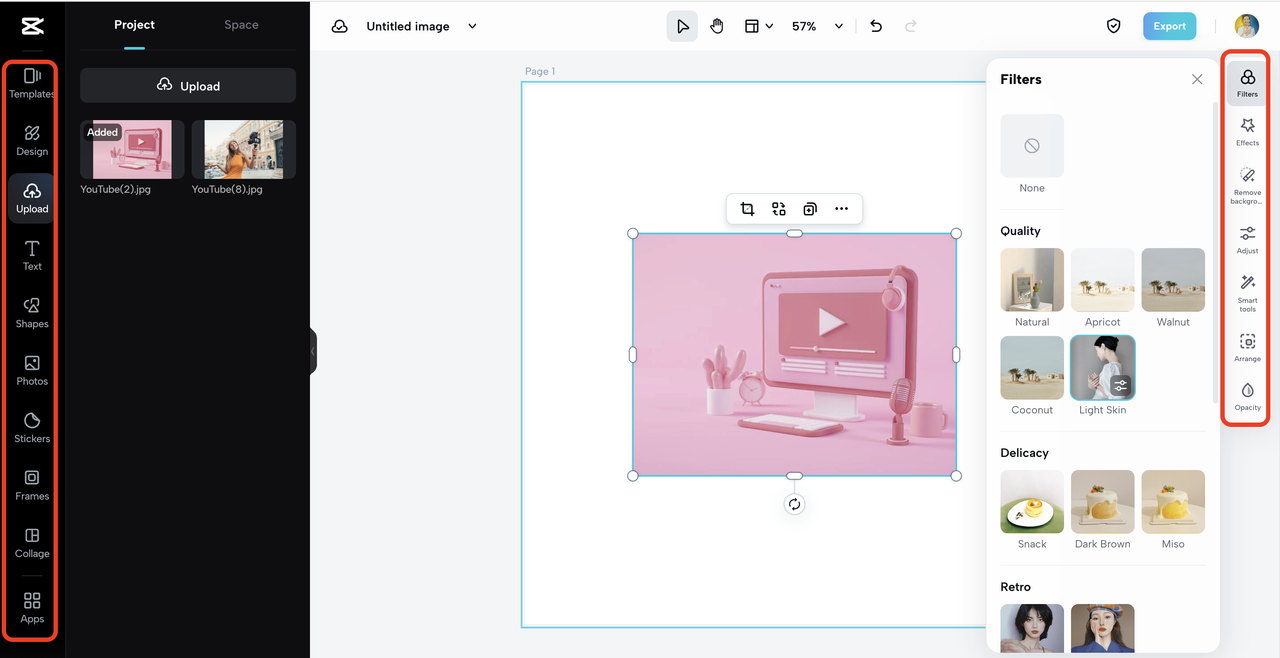Click the cloud save status icon
Screen dimensions: 1280x658
point(340,26)
